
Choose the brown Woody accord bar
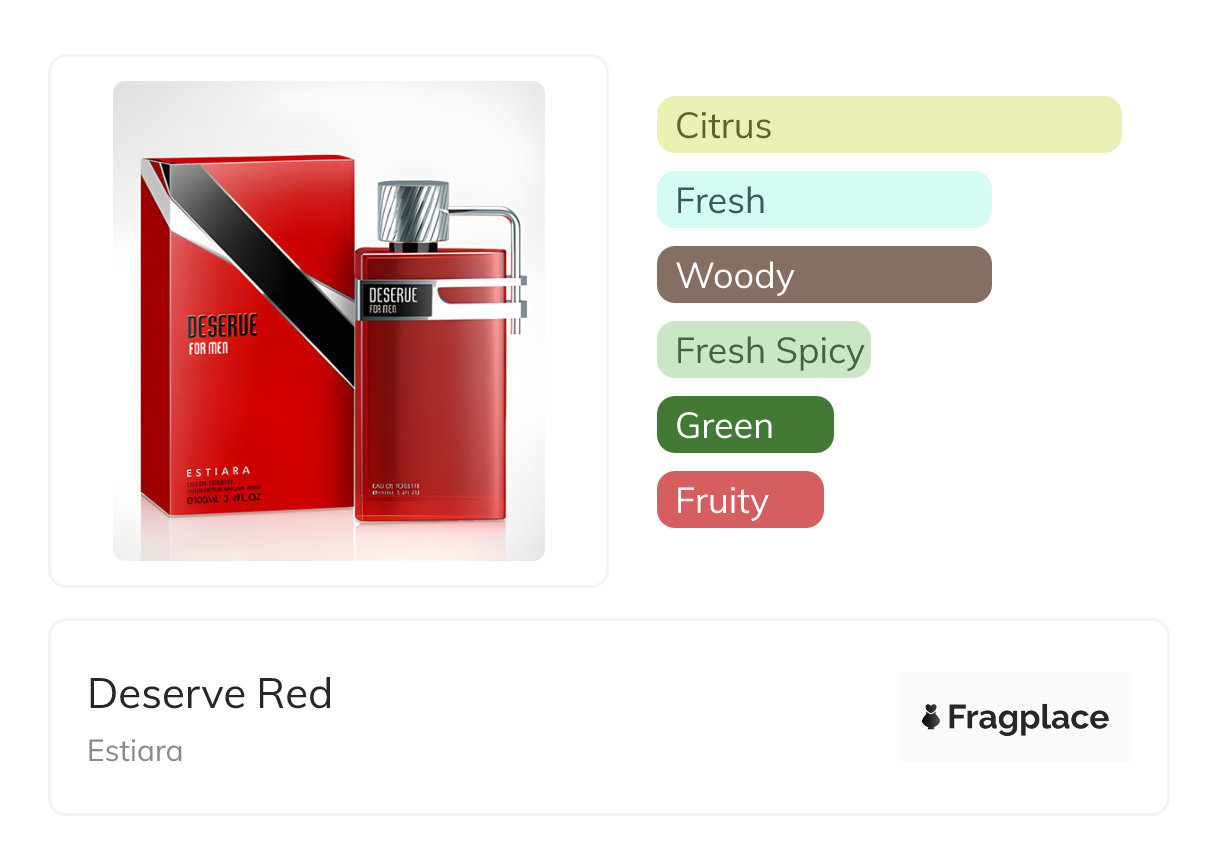tap(824, 275)
